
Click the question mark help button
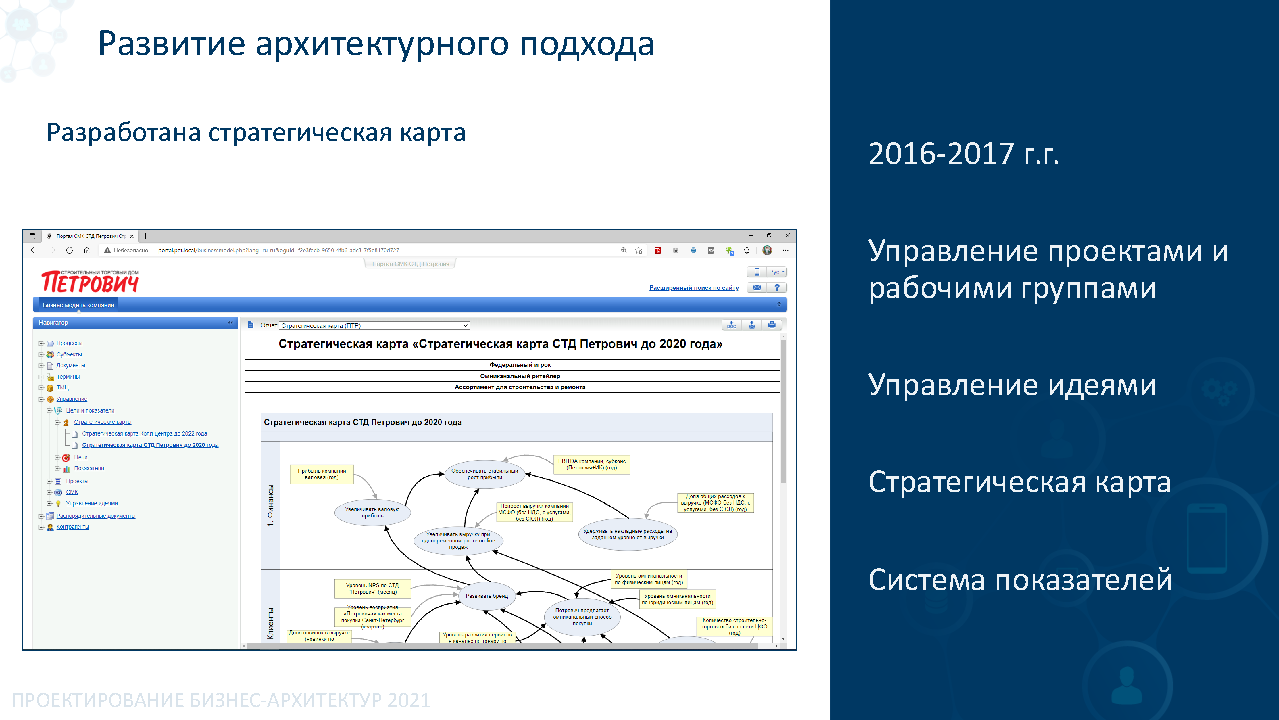coord(777,287)
